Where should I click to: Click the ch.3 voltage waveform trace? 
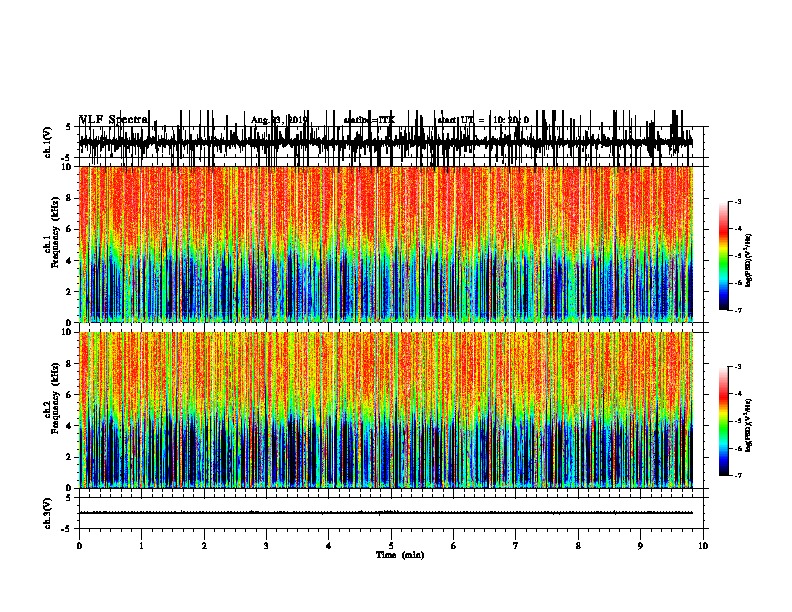click(386, 513)
